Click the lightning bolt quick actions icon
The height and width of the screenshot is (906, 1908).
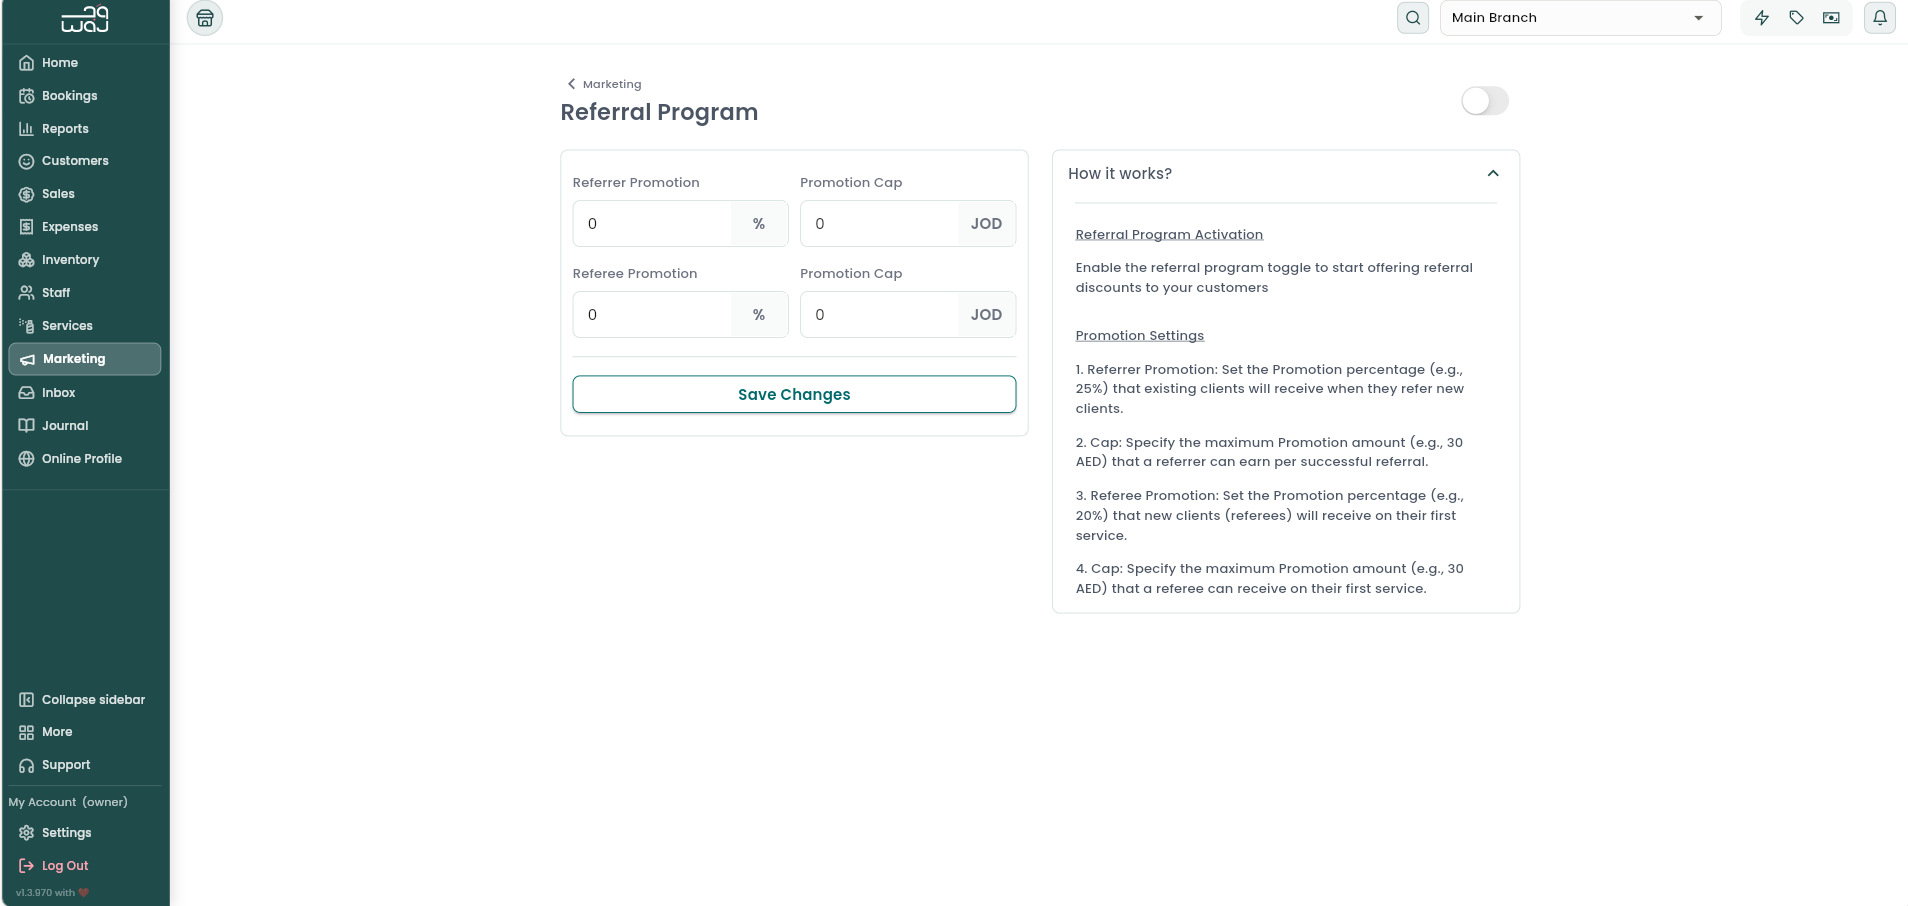(1761, 18)
